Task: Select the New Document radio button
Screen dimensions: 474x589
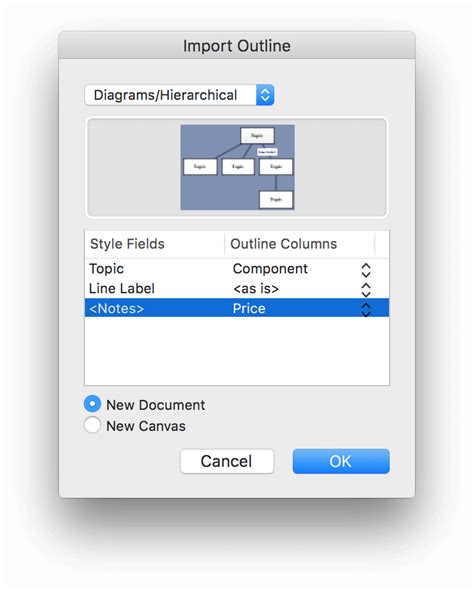Action: point(92,404)
